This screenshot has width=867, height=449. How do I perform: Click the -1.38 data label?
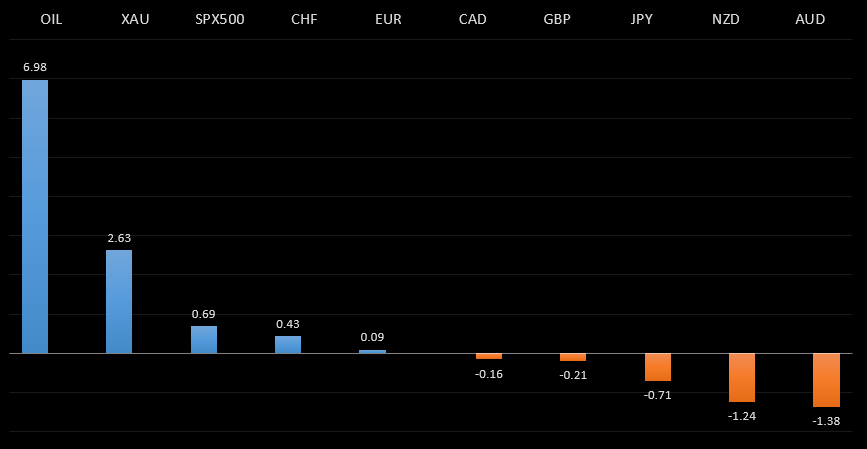pyautogui.click(x=826, y=421)
